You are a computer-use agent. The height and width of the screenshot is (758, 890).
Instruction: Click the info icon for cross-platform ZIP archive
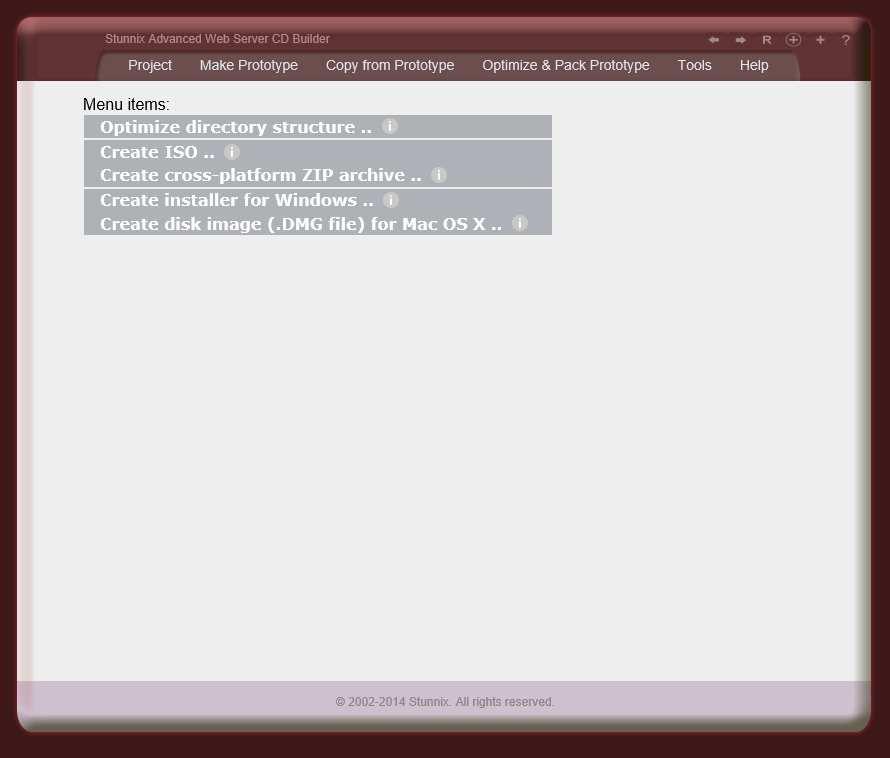click(437, 174)
